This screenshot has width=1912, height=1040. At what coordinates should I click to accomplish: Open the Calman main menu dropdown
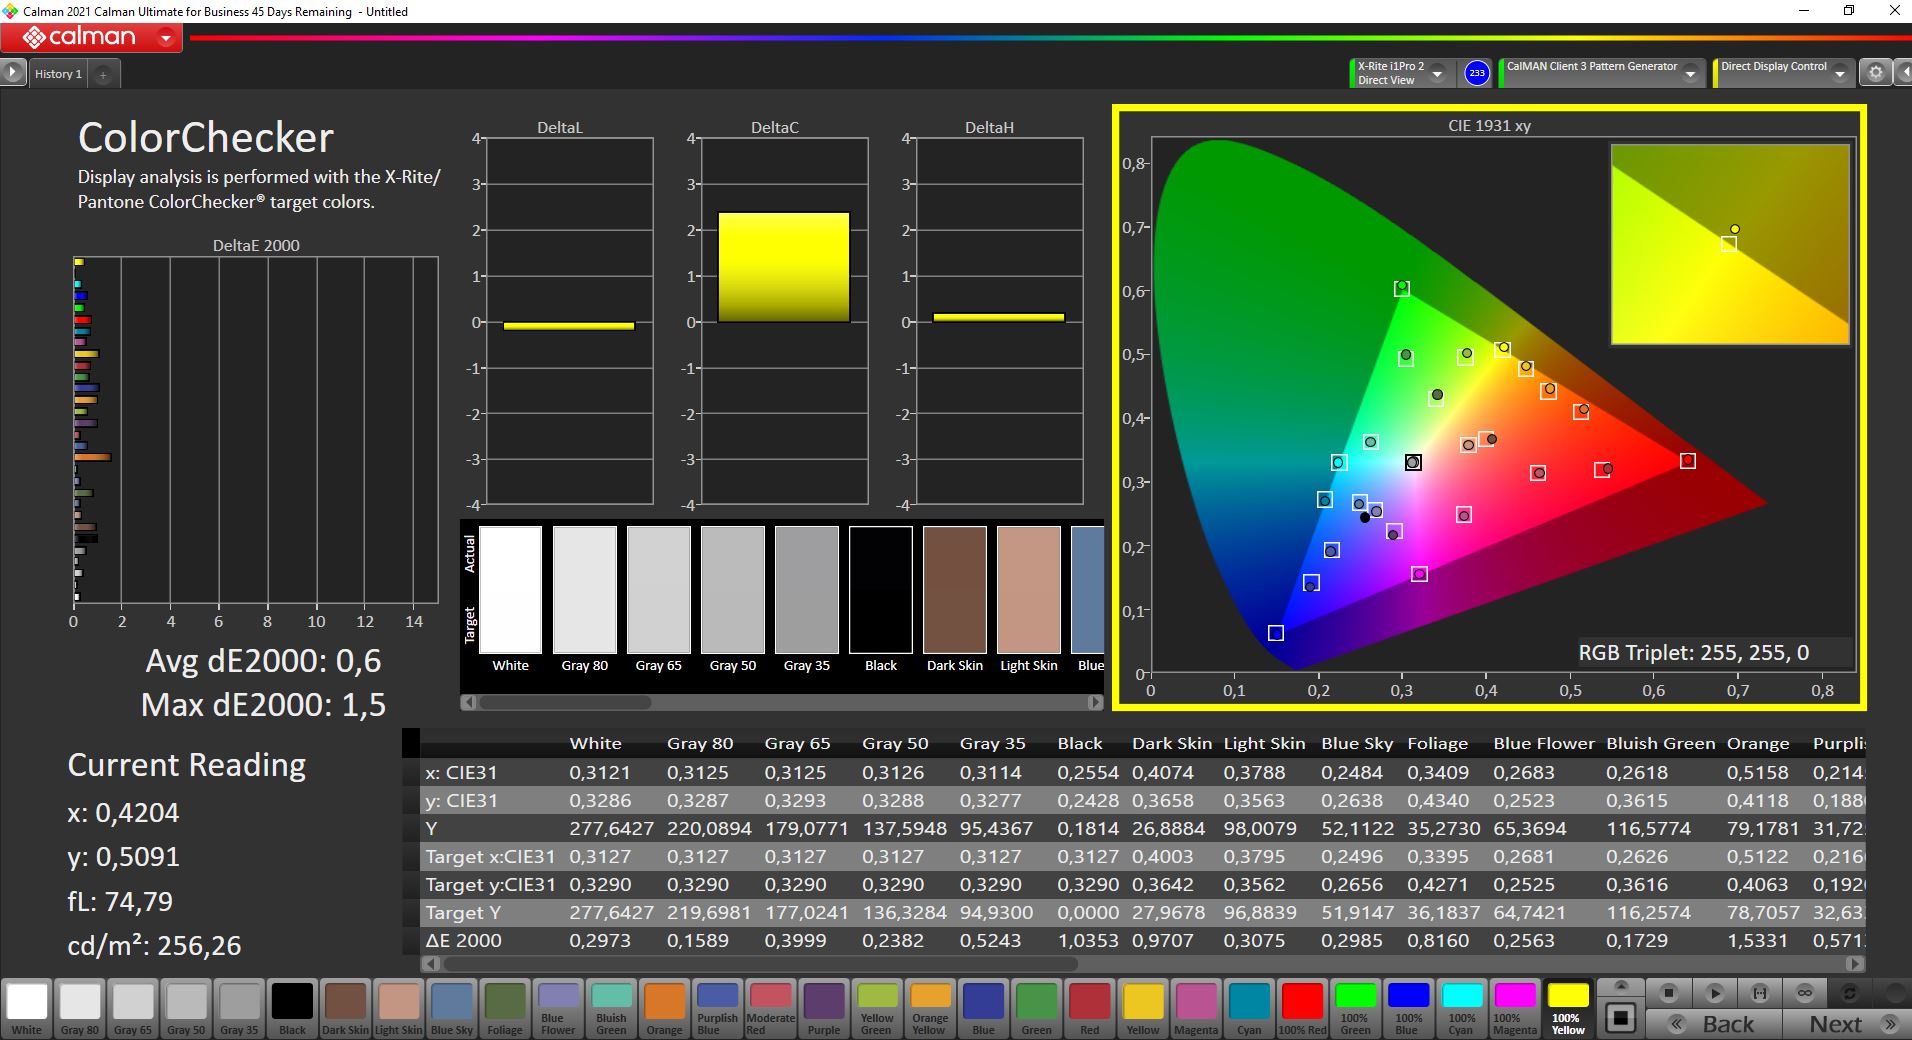coord(166,38)
